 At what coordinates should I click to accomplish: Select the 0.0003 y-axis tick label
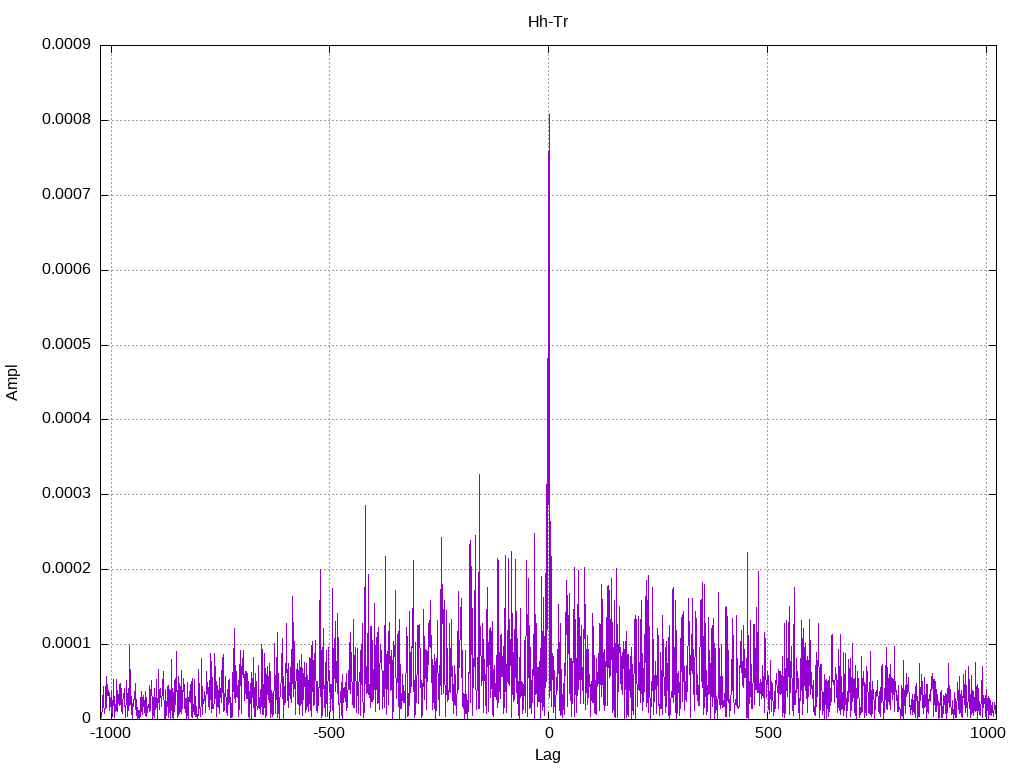click(x=67, y=493)
